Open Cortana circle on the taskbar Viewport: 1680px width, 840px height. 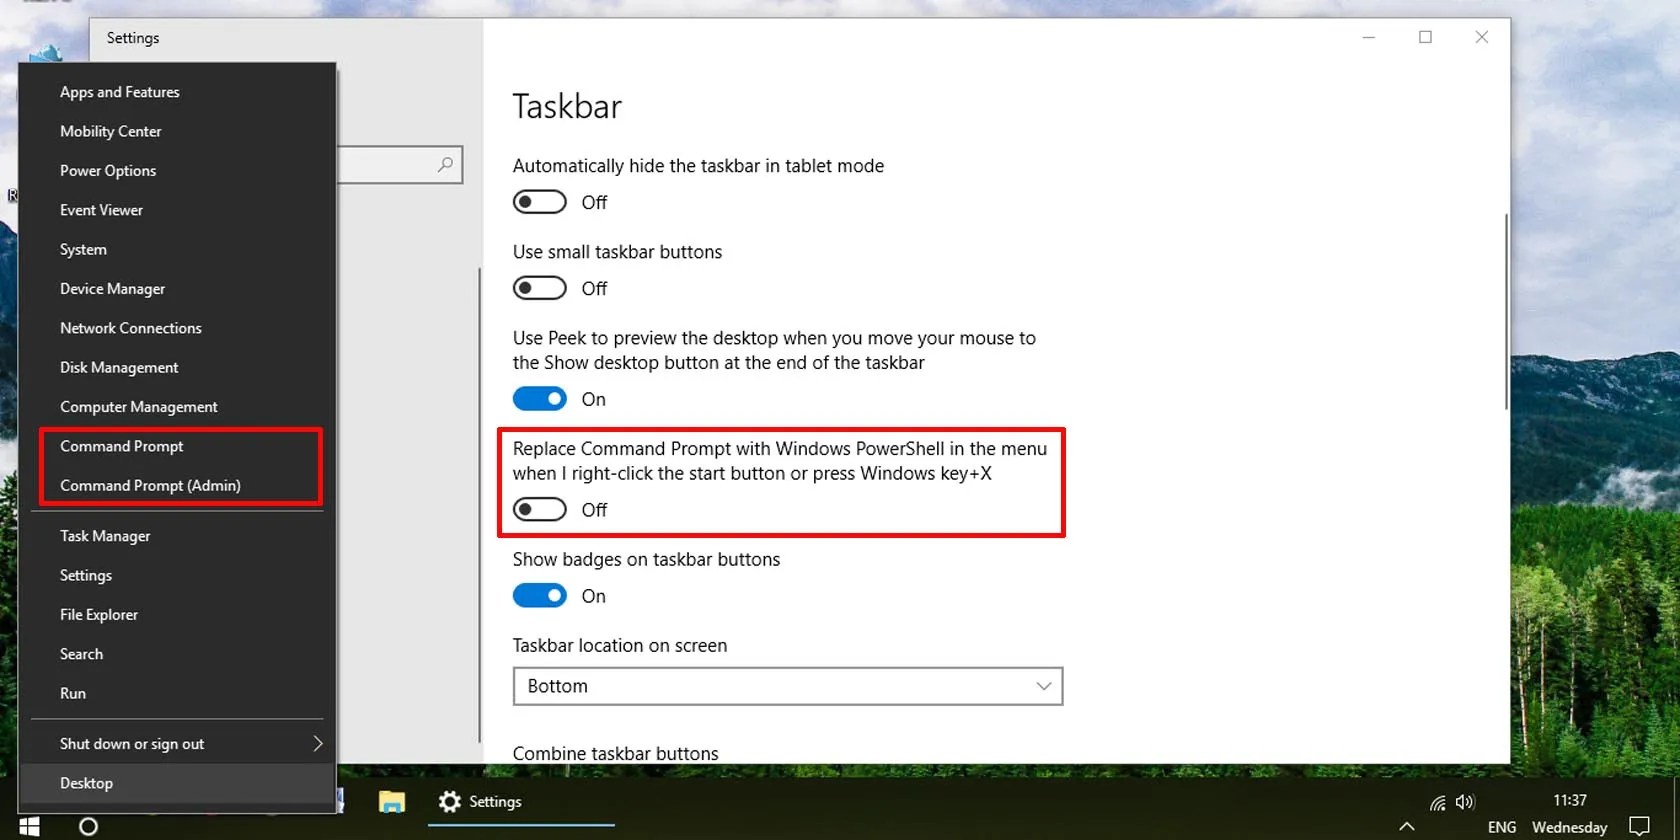[88, 826]
